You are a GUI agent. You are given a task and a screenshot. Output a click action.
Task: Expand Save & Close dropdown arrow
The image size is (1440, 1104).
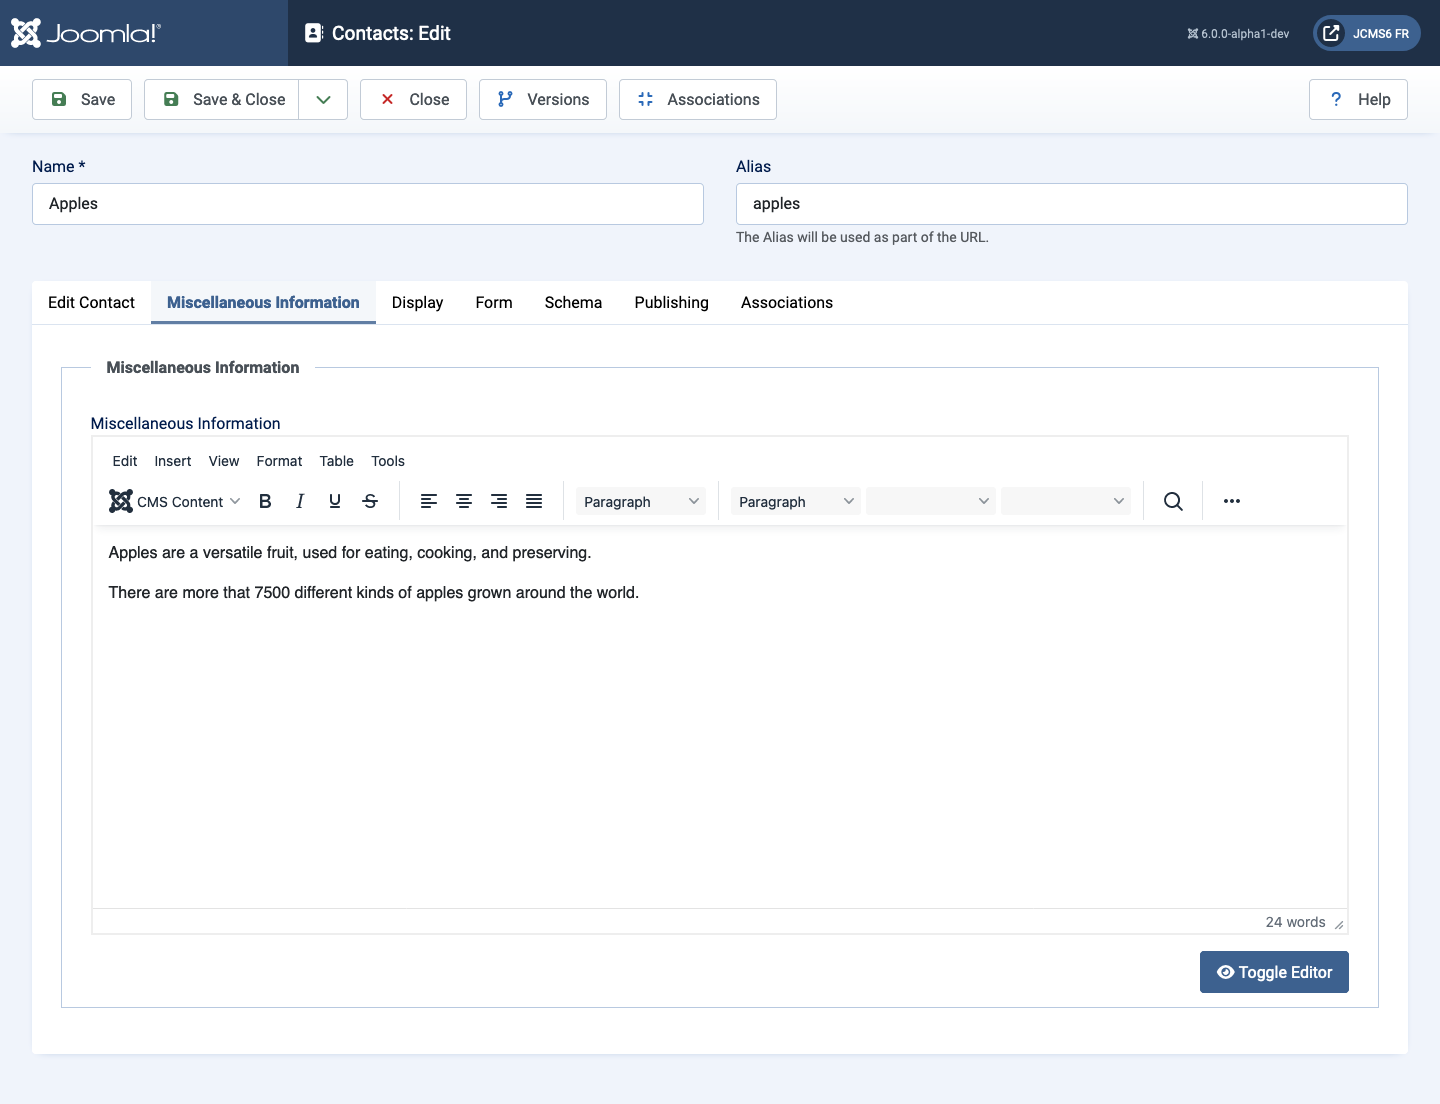(x=323, y=99)
